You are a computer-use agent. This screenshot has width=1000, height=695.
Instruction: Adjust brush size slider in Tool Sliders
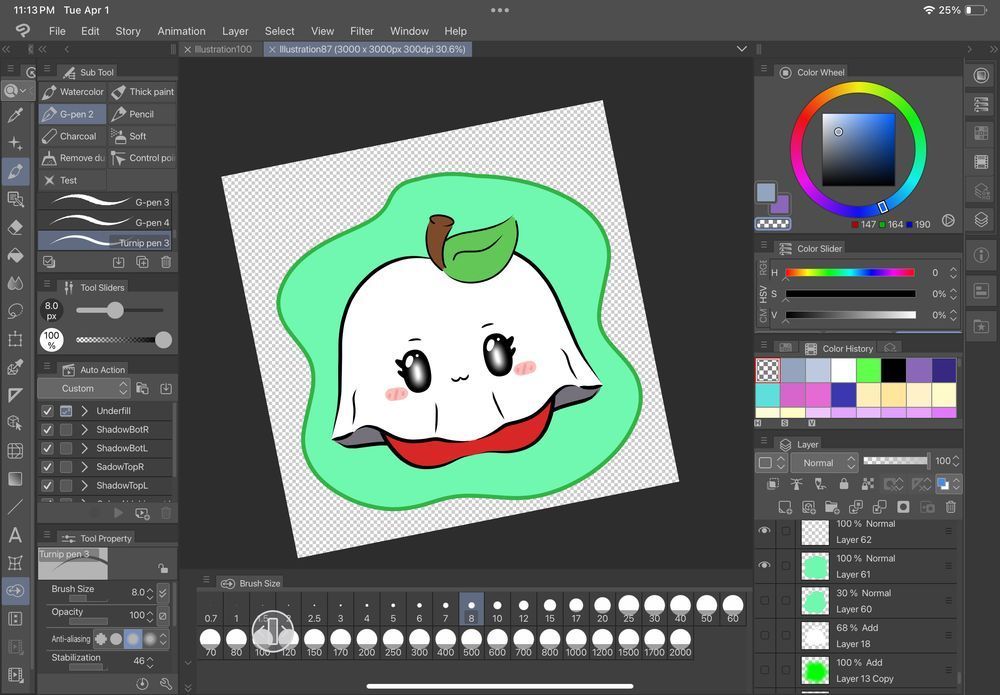pos(120,311)
